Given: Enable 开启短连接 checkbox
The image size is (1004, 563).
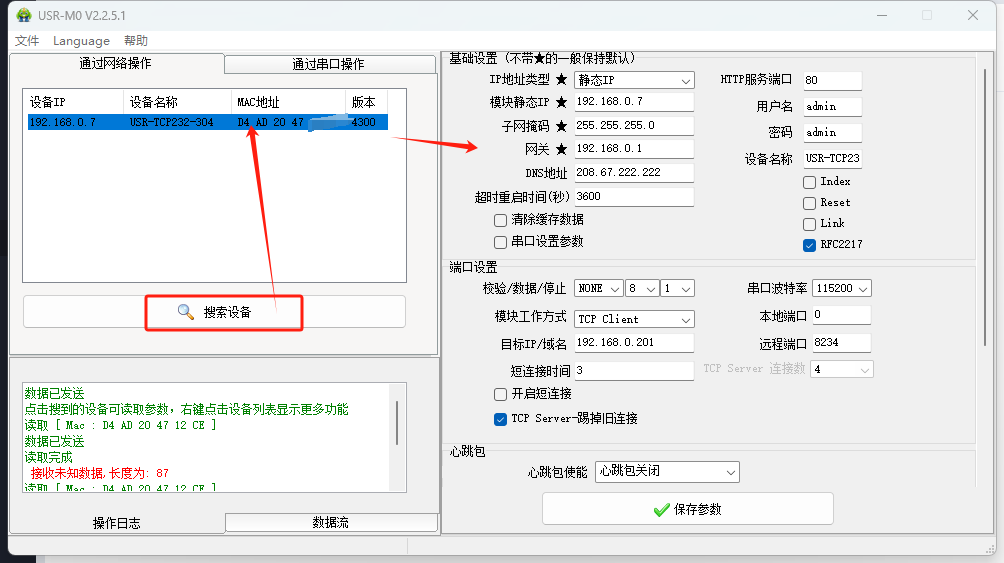Looking at the screenshot, I should pos(500,394).
